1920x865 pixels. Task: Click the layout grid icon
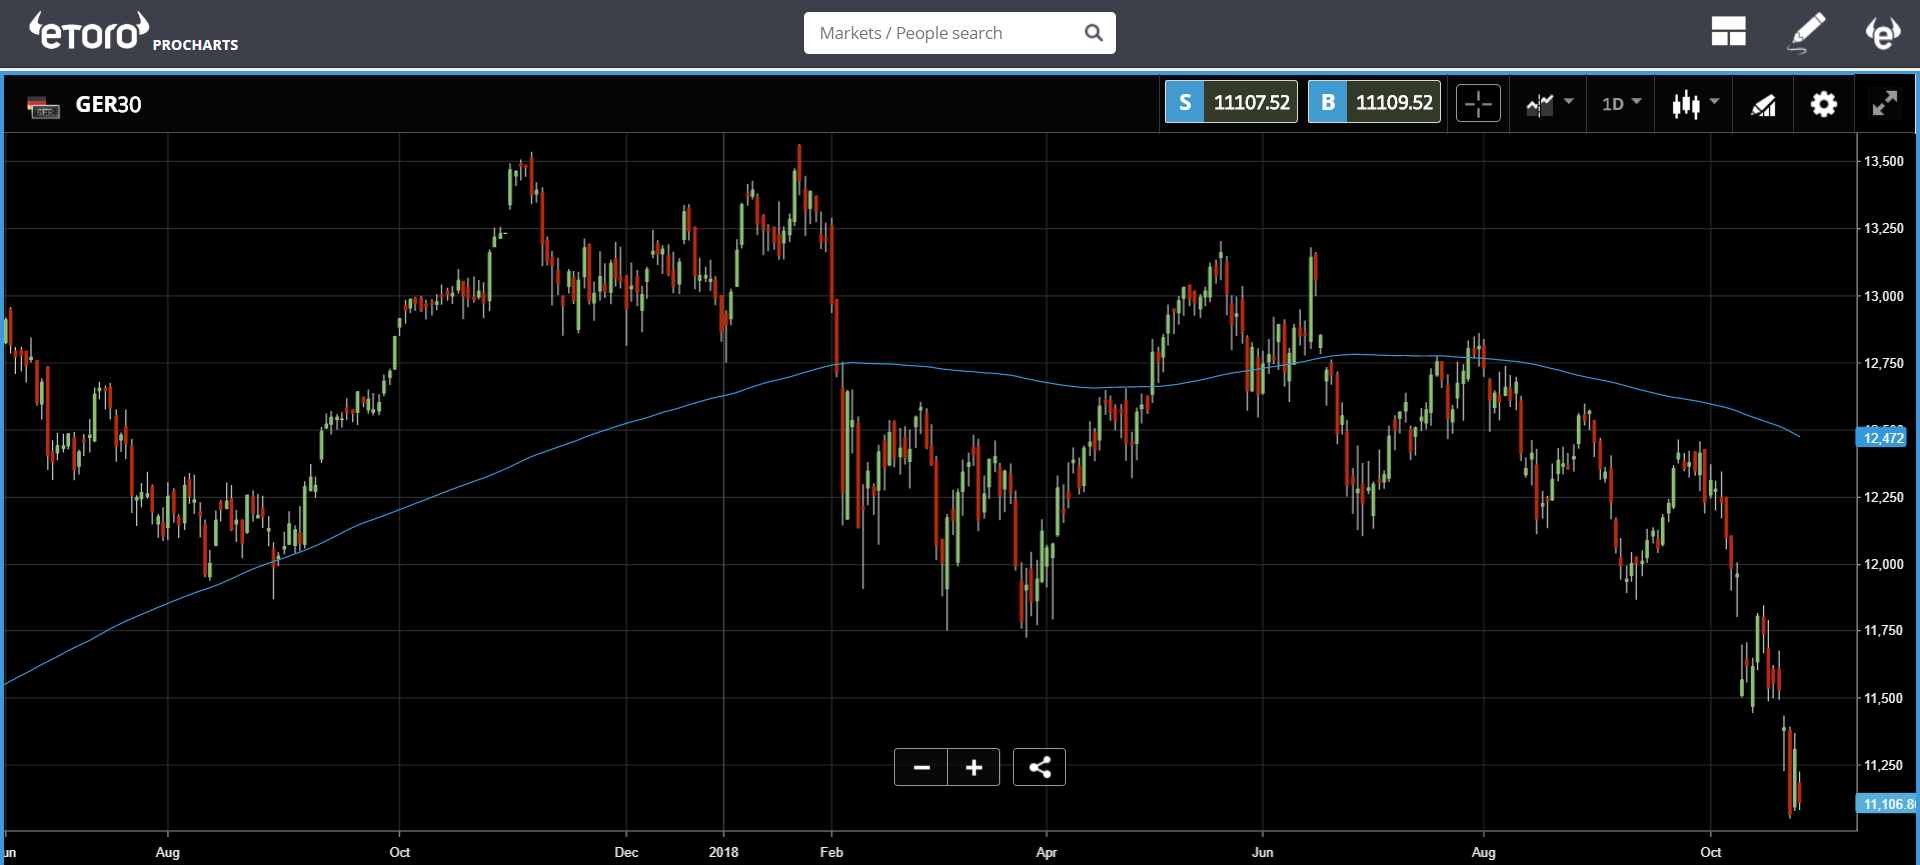pos(1728,32)
